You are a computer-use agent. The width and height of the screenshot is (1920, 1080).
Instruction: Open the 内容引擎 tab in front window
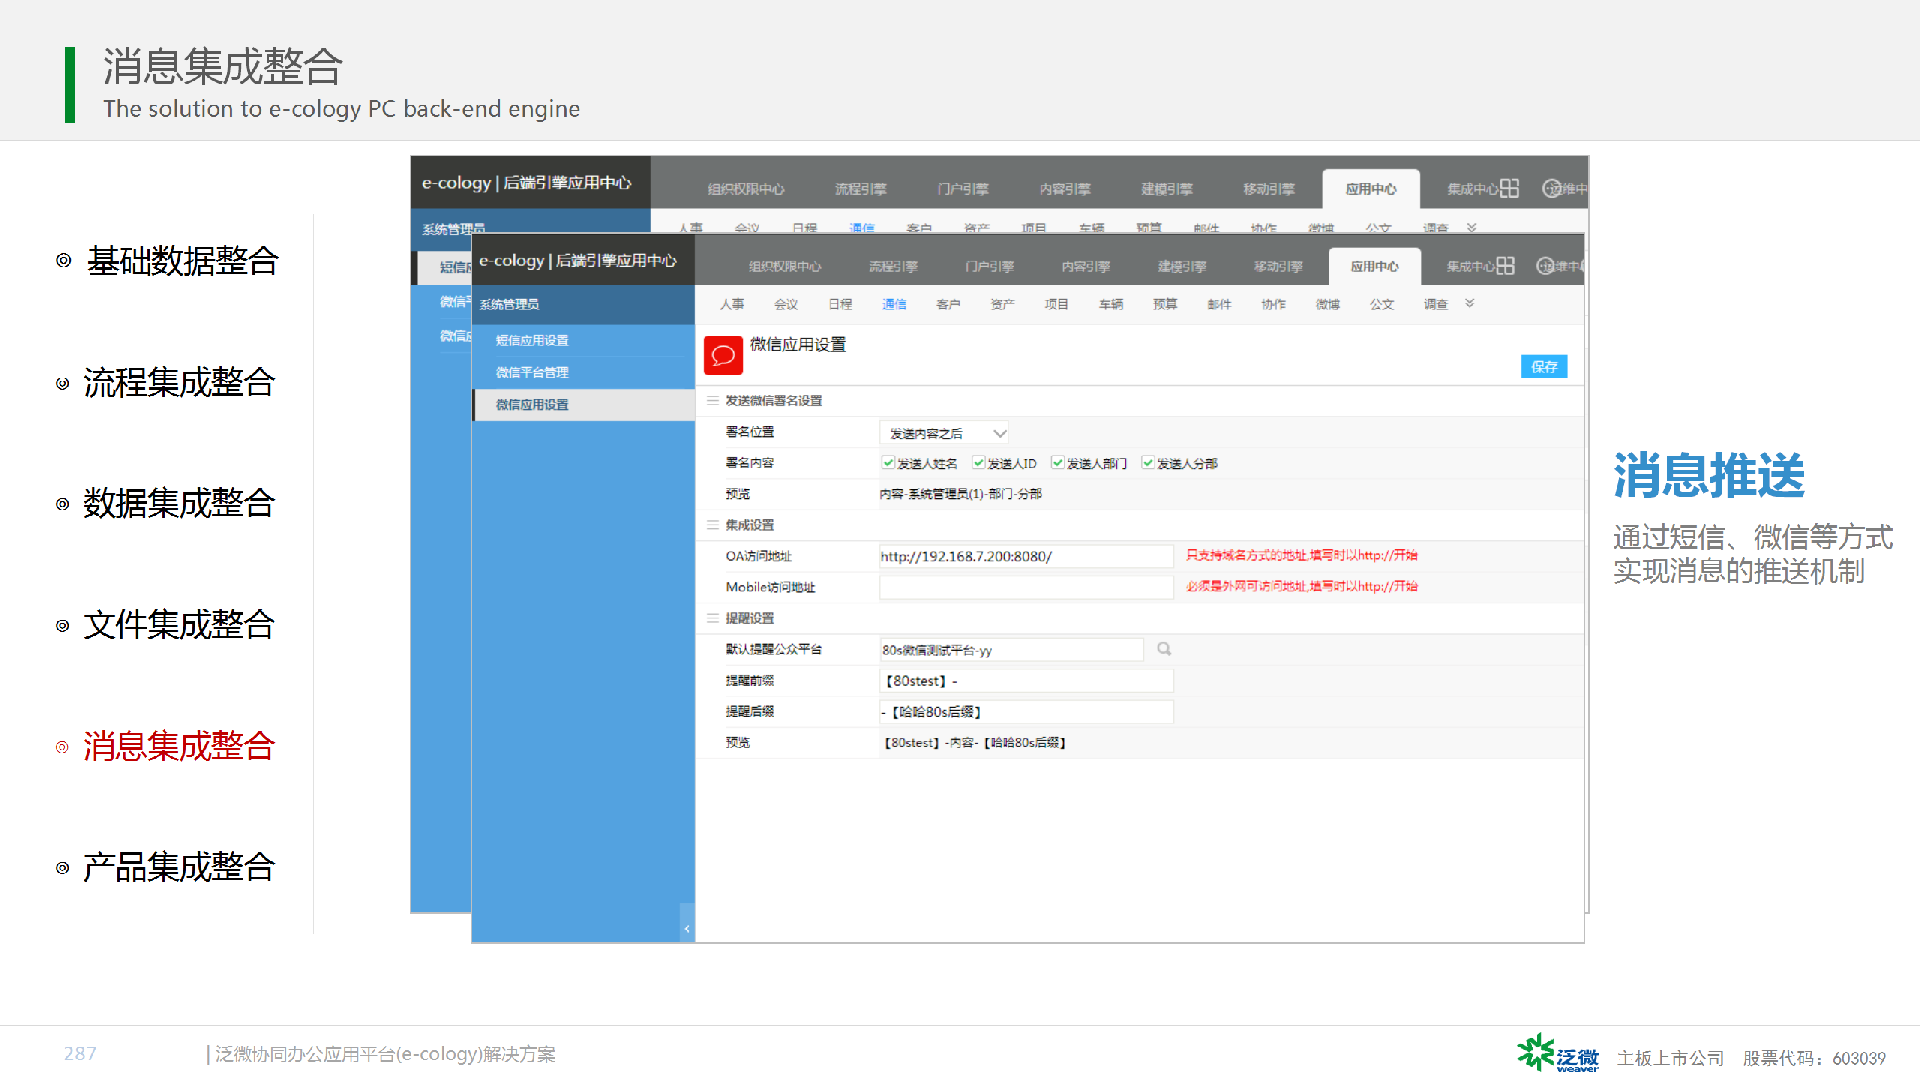pyautogui.click(x=1085, y=266)
